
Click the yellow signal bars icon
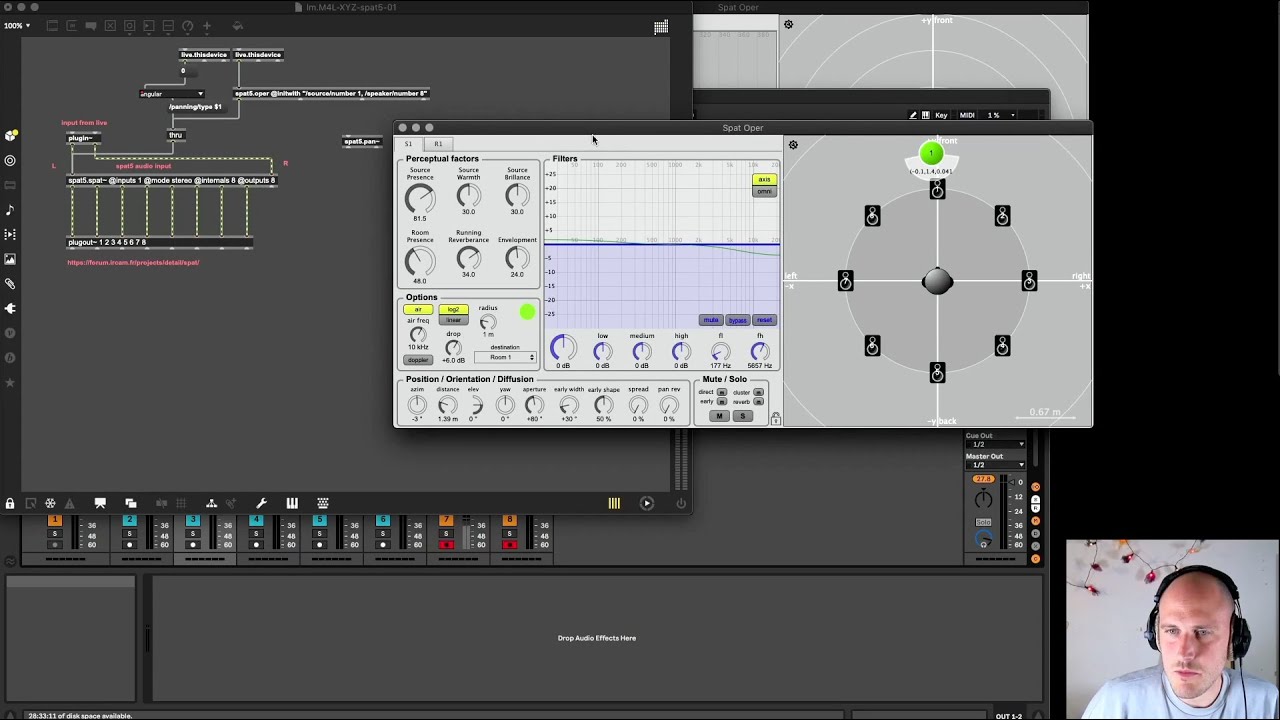point(614,503)
